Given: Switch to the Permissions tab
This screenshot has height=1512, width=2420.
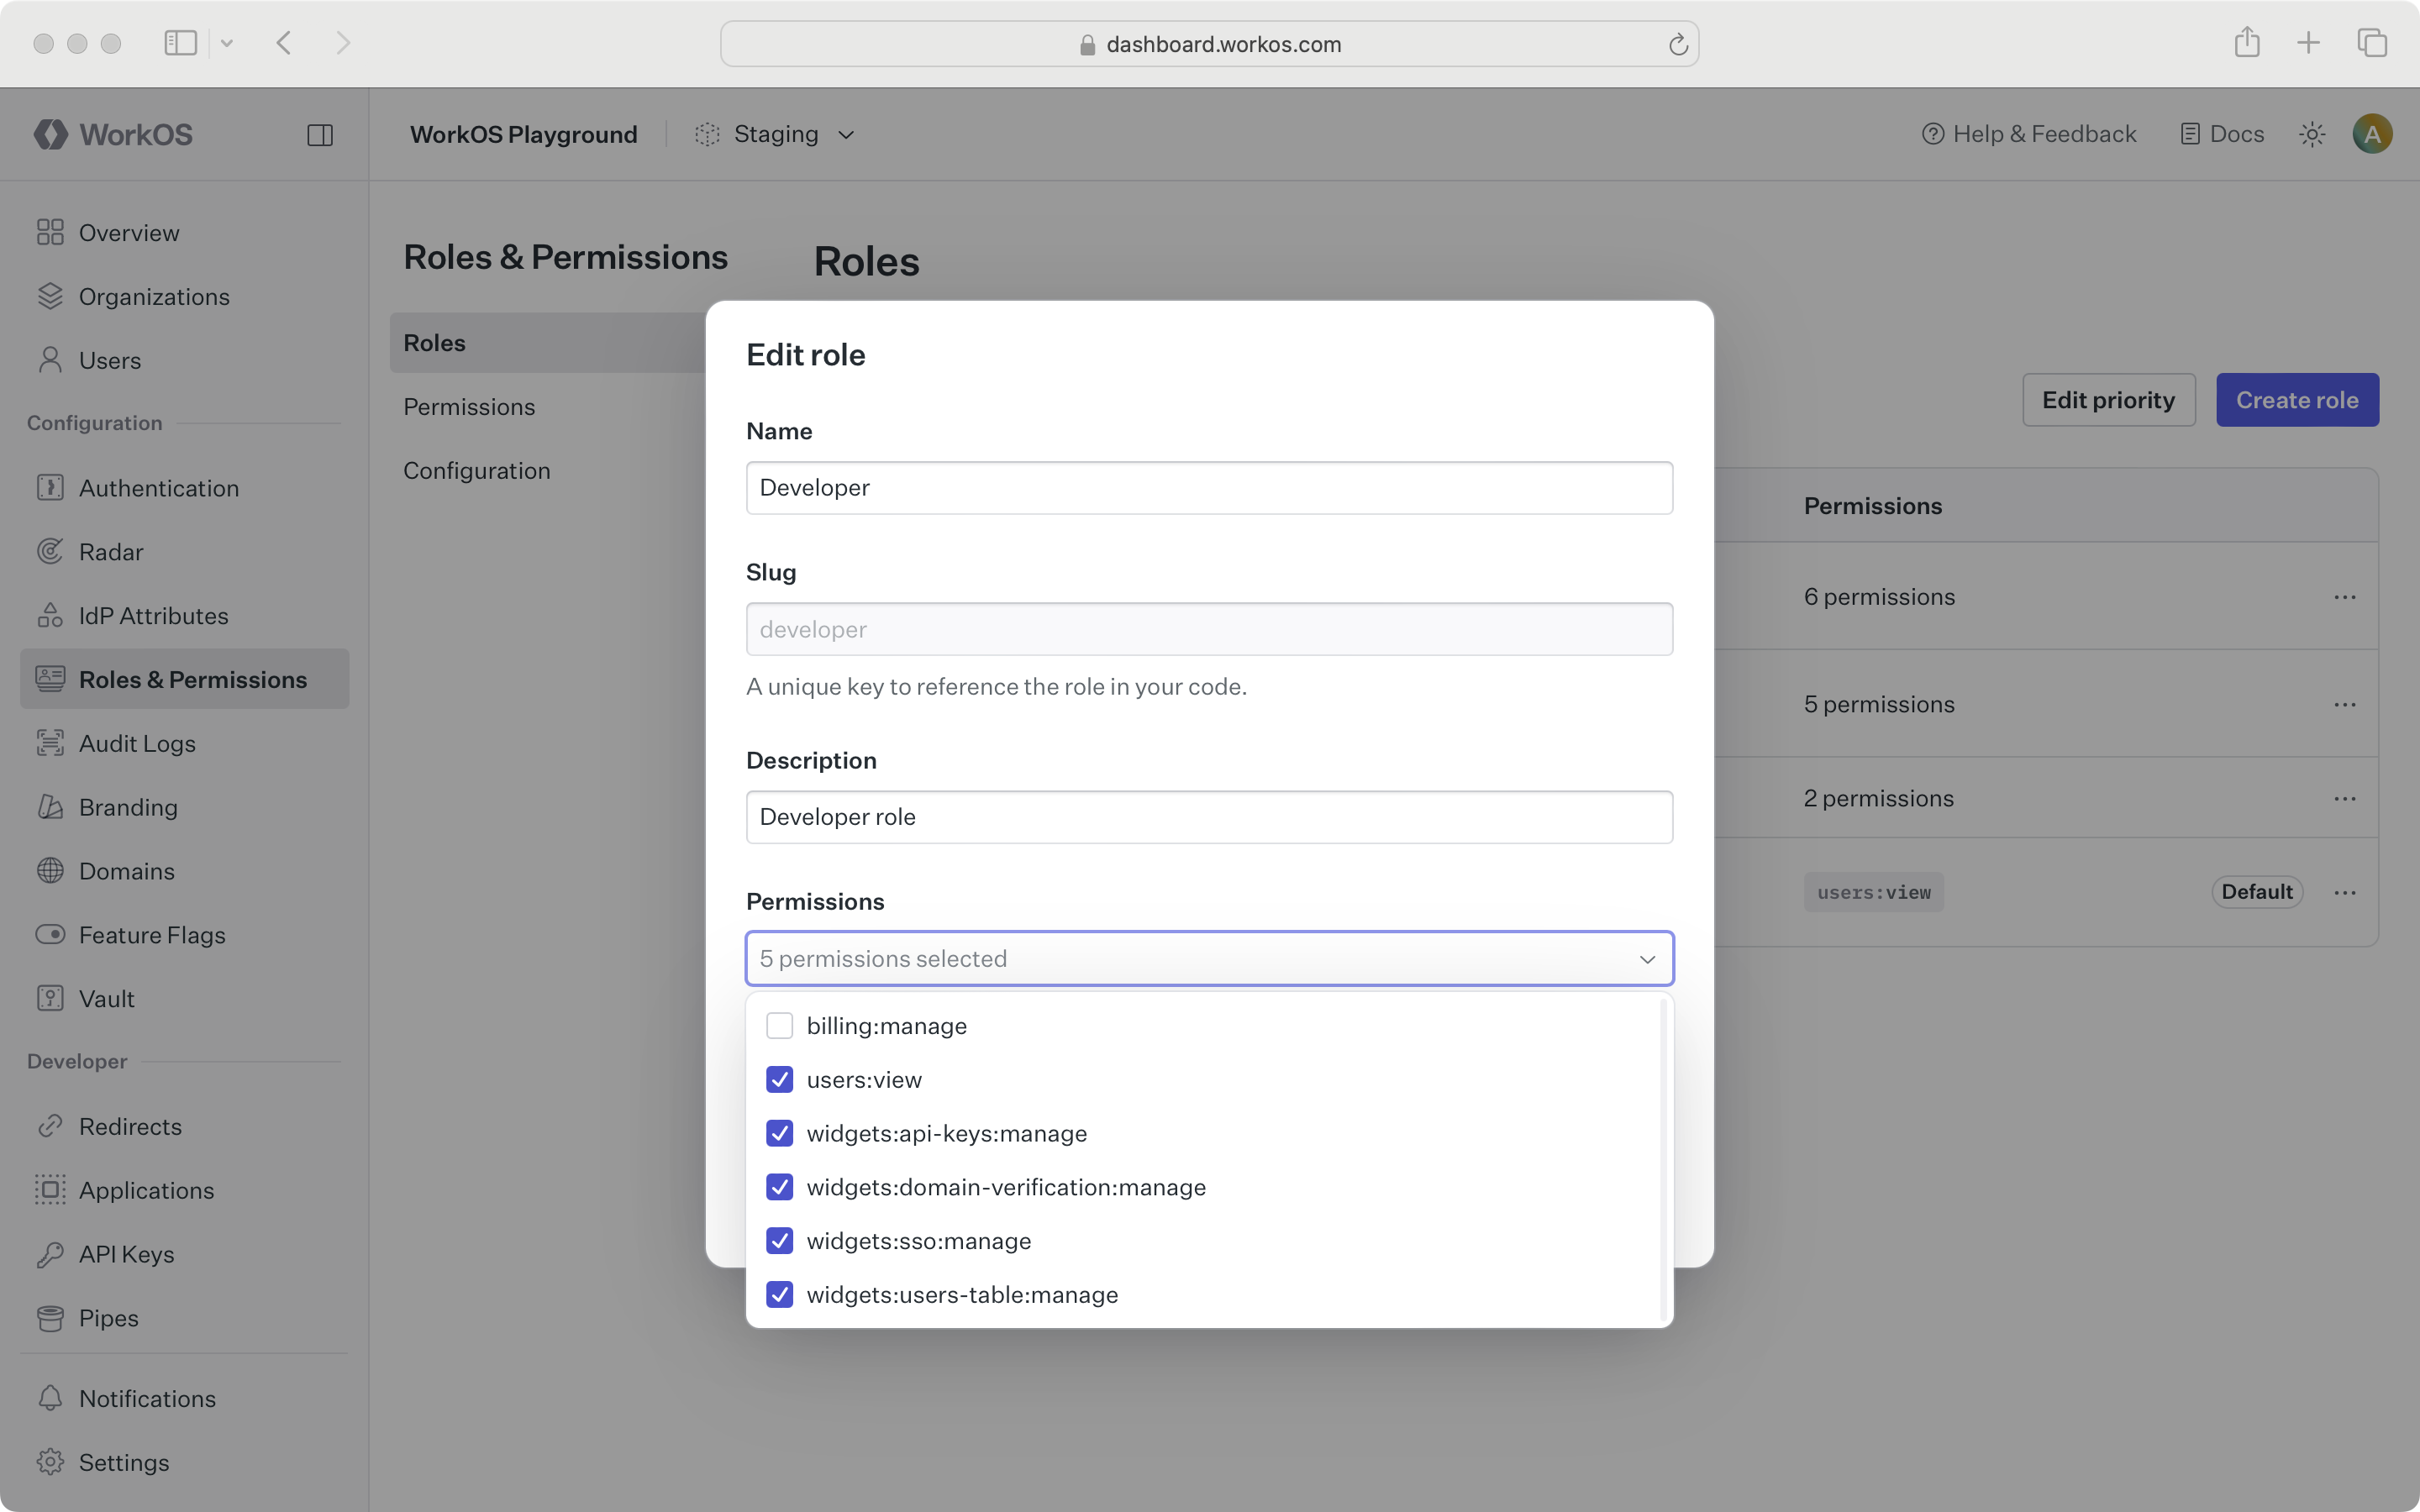Looking at the screenshot, I should click(x=469, y=406).
